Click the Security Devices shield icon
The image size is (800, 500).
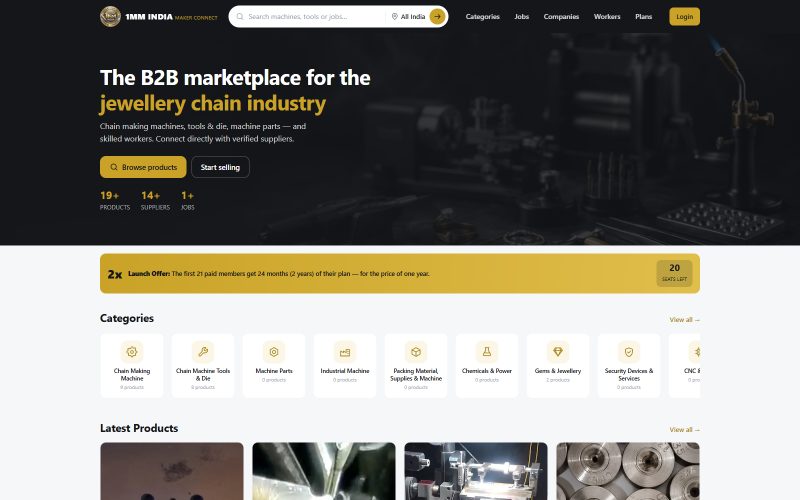tap(629, 352)
